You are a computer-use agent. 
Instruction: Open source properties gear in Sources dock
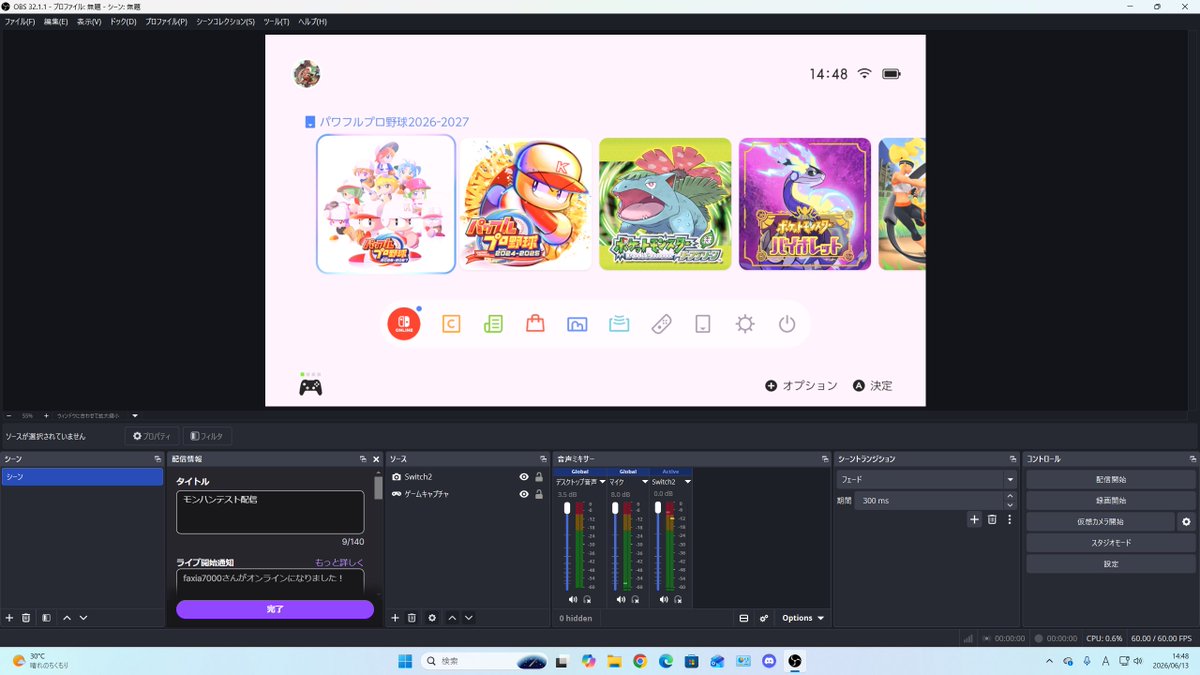(x=432, y=618)
